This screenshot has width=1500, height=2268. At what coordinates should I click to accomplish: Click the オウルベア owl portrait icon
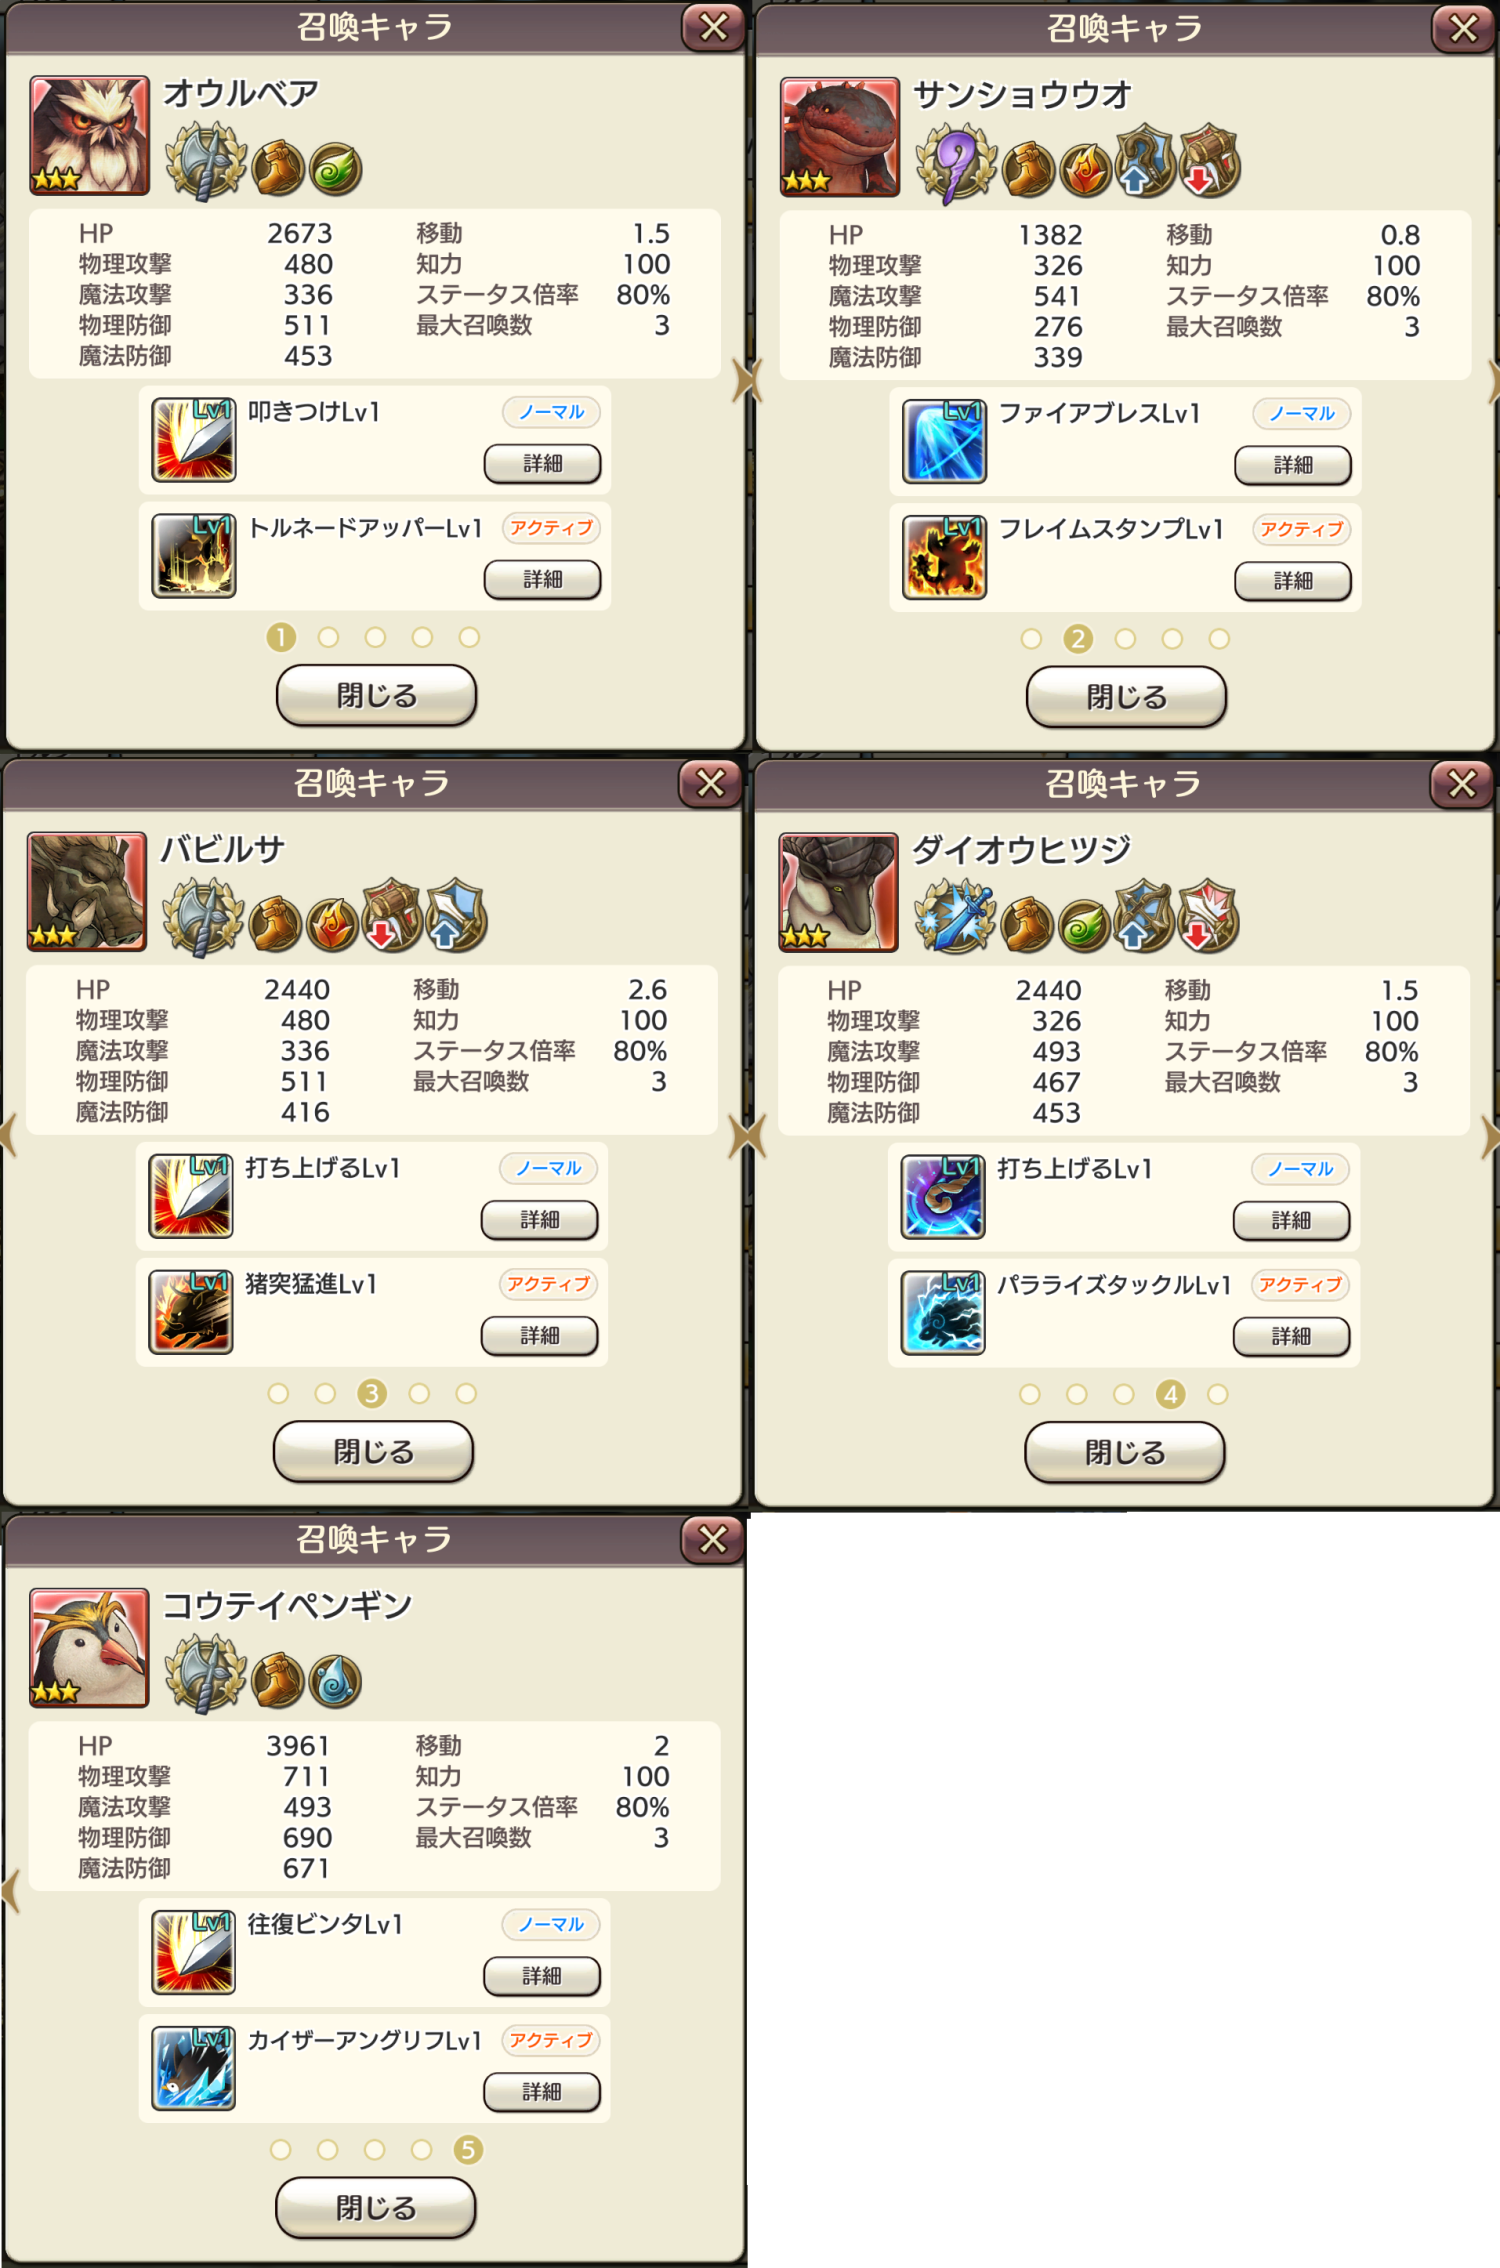point(90,135)
